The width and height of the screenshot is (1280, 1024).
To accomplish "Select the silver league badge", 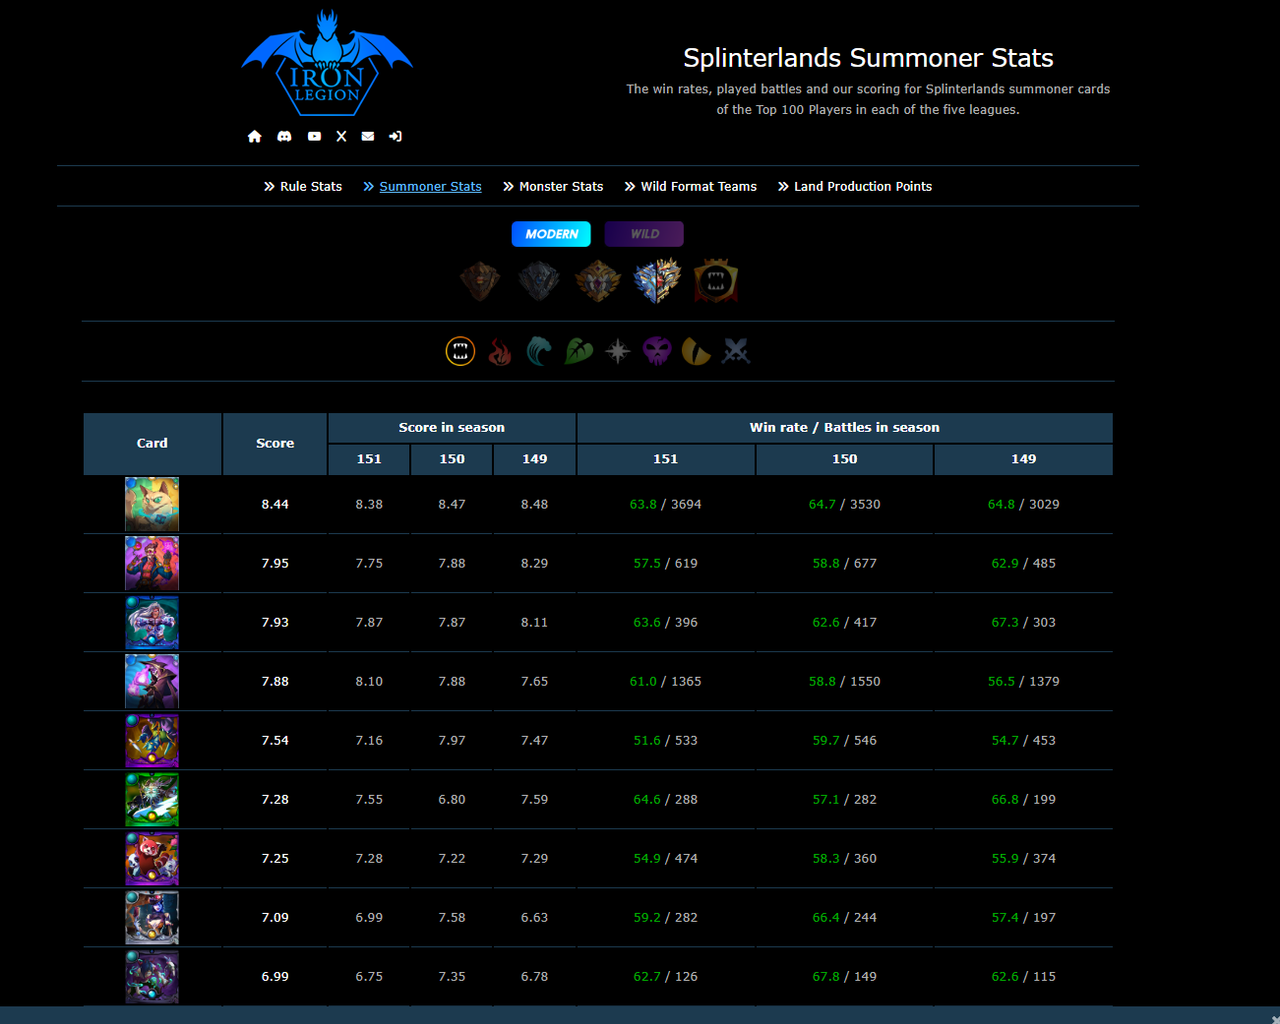I will coord(539,281).
